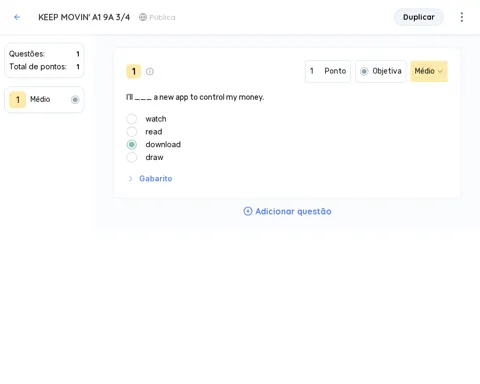Open the Médio difficulty dropdown

tap(429, 71)
